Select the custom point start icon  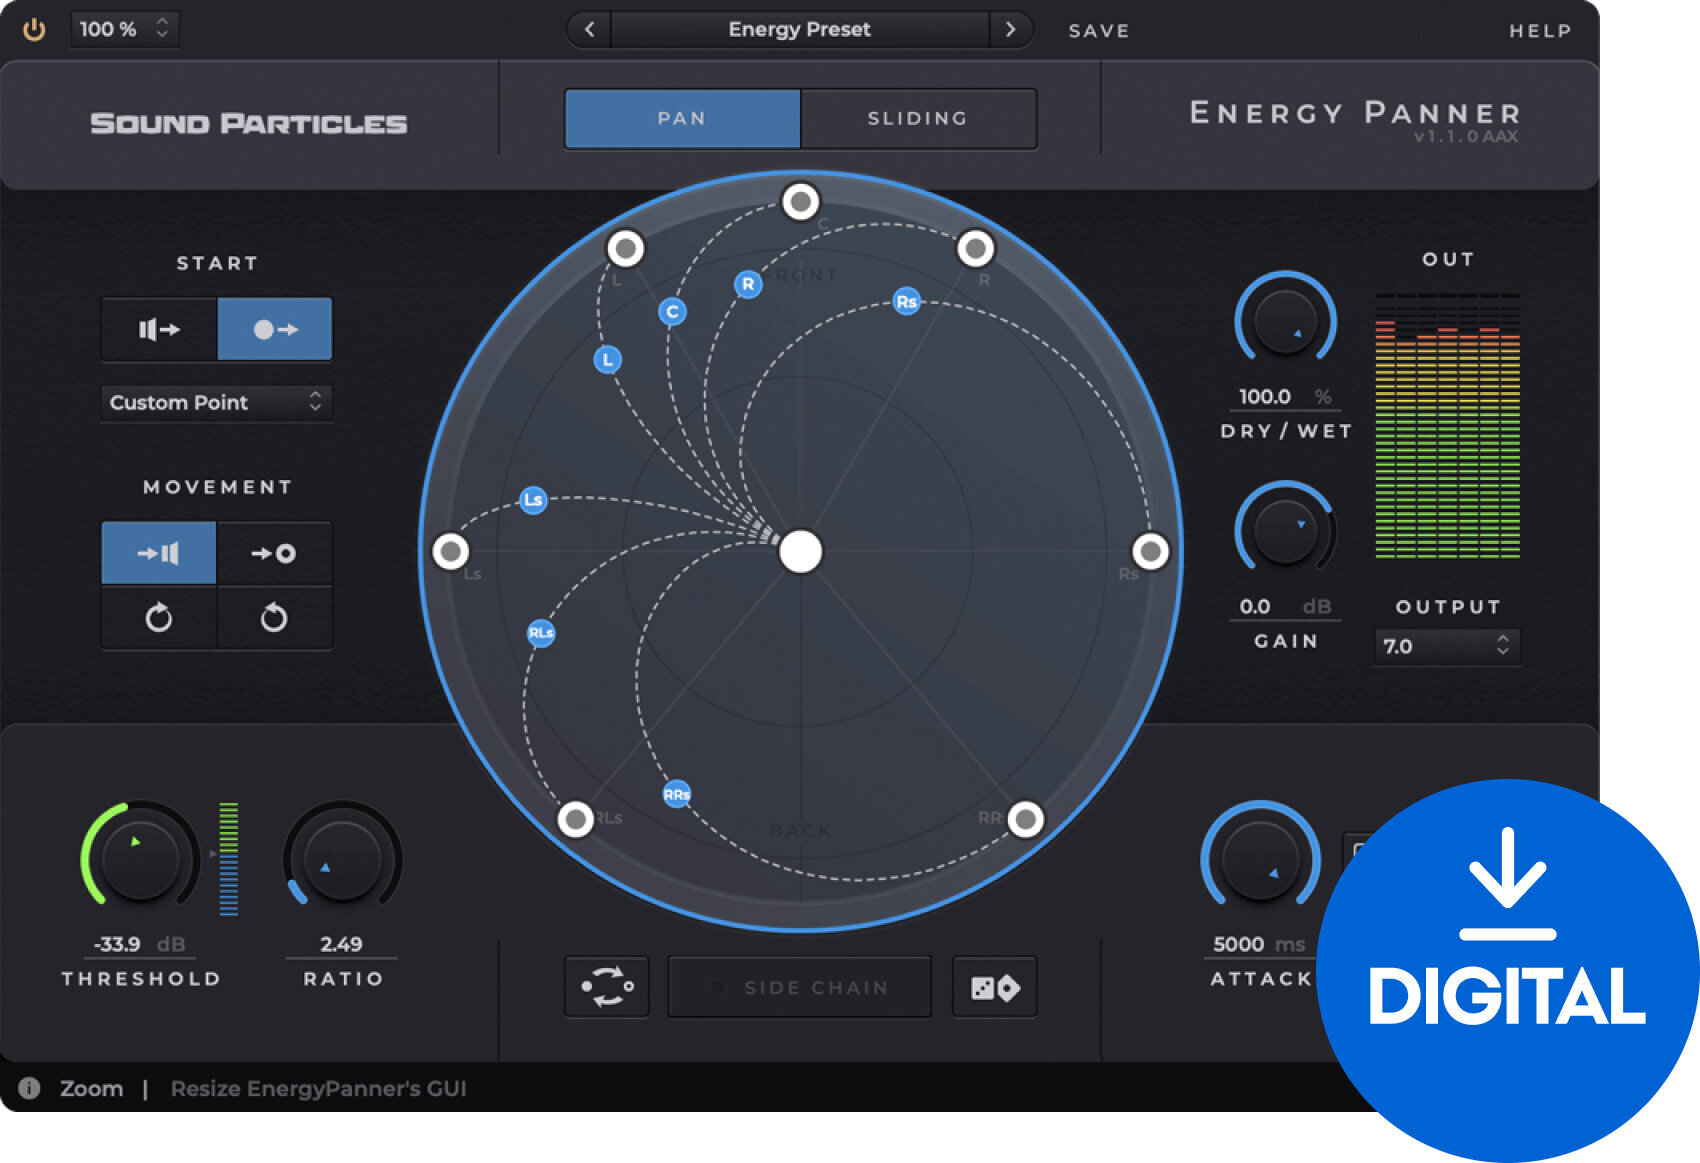tap(273, 328)
